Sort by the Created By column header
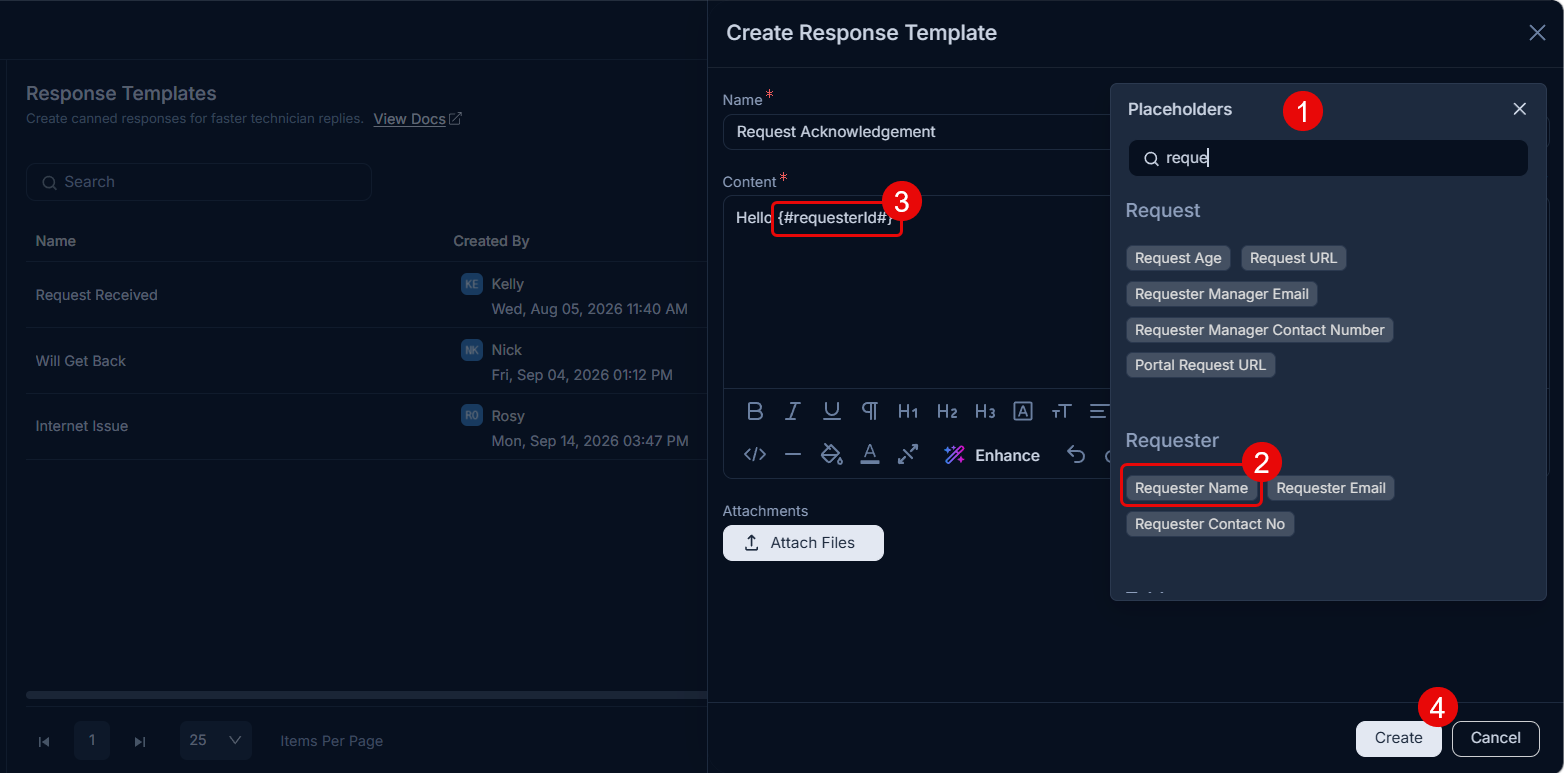This screenshot has width=1564, height=773. 491,241
